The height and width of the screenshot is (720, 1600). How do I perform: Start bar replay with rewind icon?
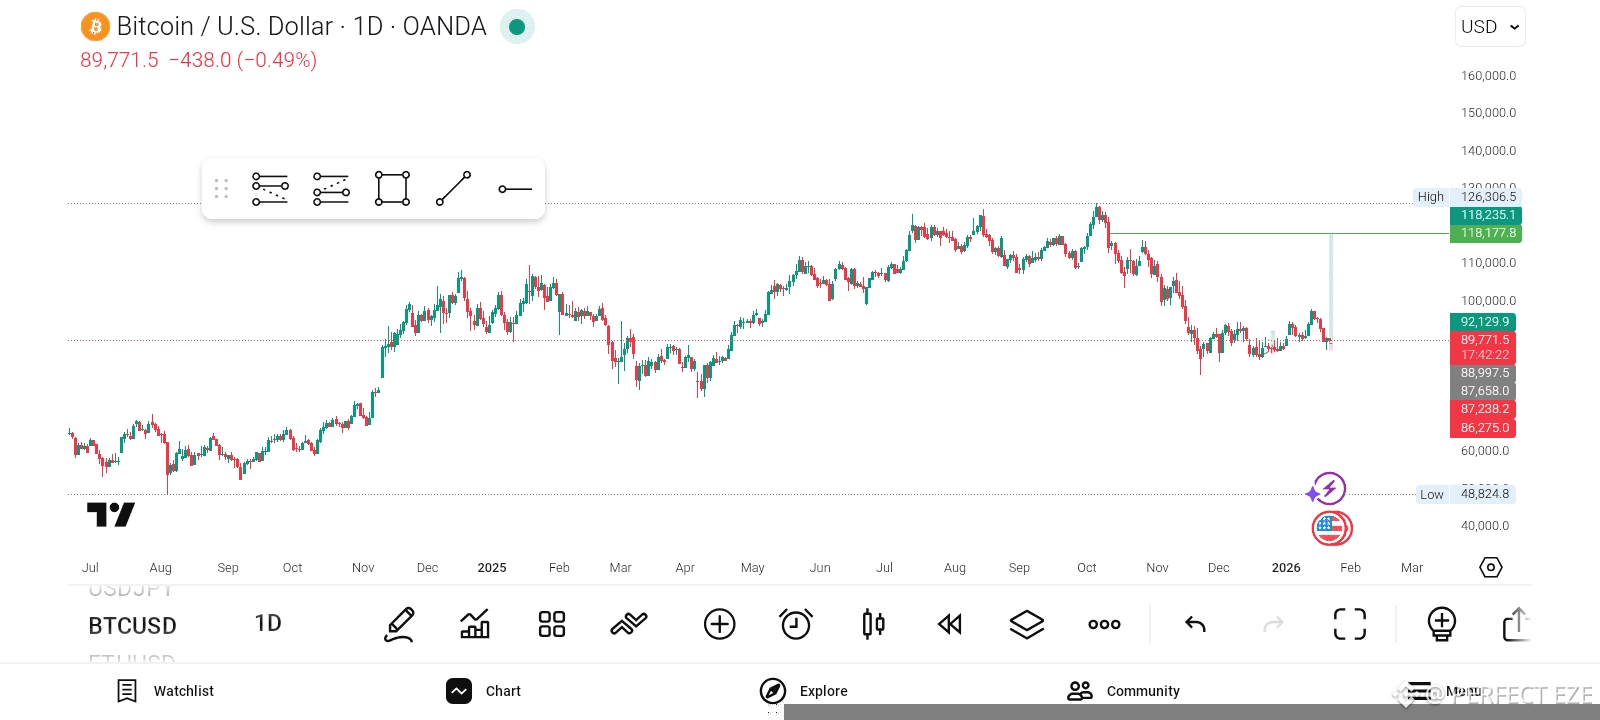pyautogui.click(x=950, y=624)
